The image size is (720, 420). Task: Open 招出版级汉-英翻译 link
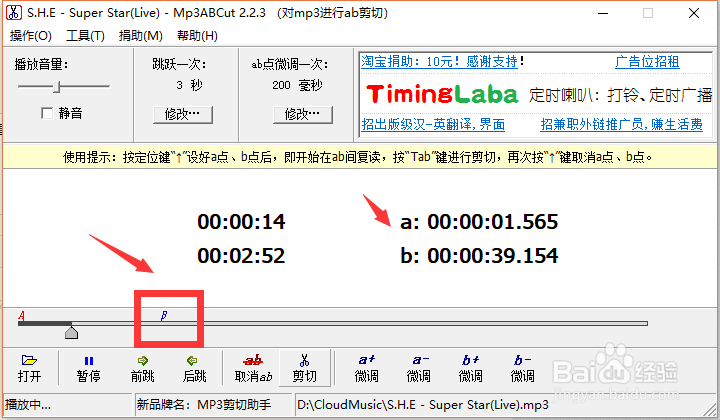[433, 124]
